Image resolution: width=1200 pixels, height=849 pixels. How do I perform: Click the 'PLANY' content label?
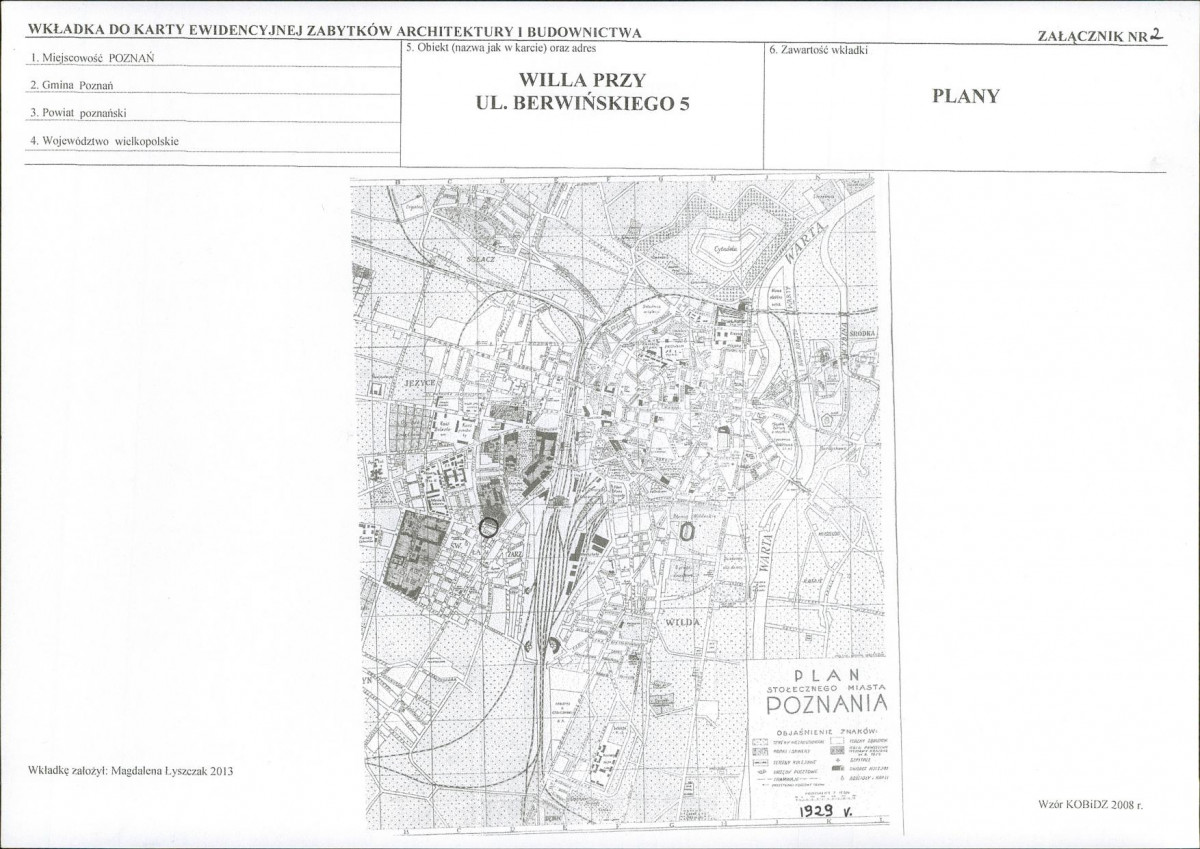[x=965, y=96]
